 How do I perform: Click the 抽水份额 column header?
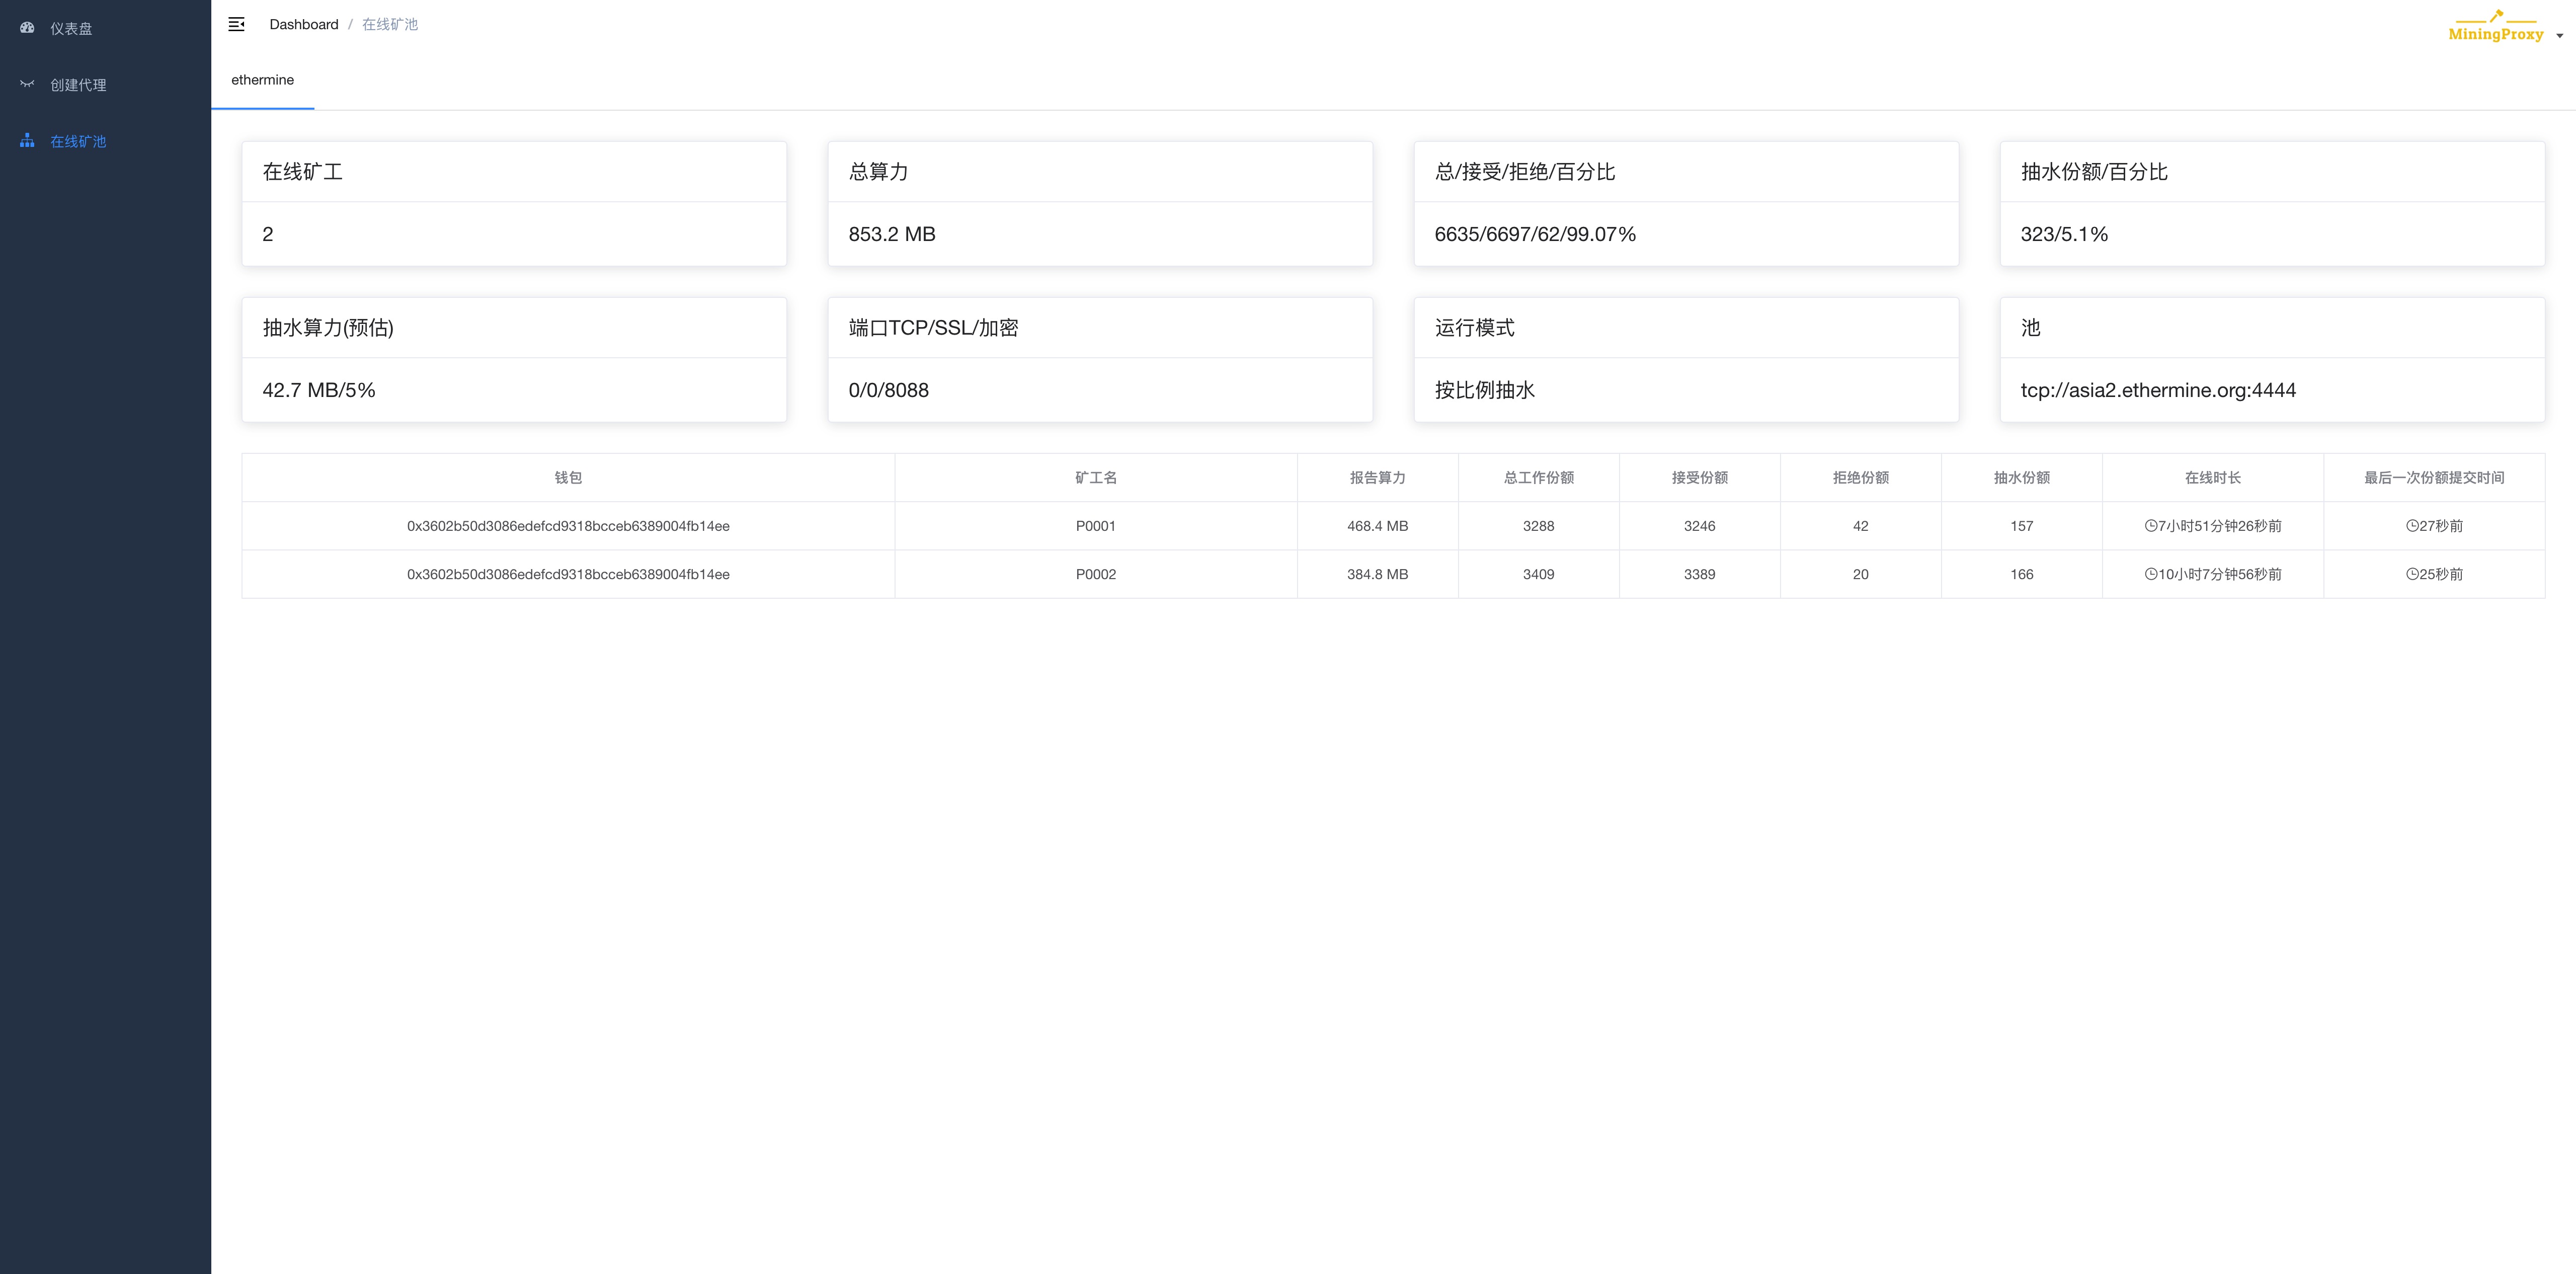(2021, 478)
